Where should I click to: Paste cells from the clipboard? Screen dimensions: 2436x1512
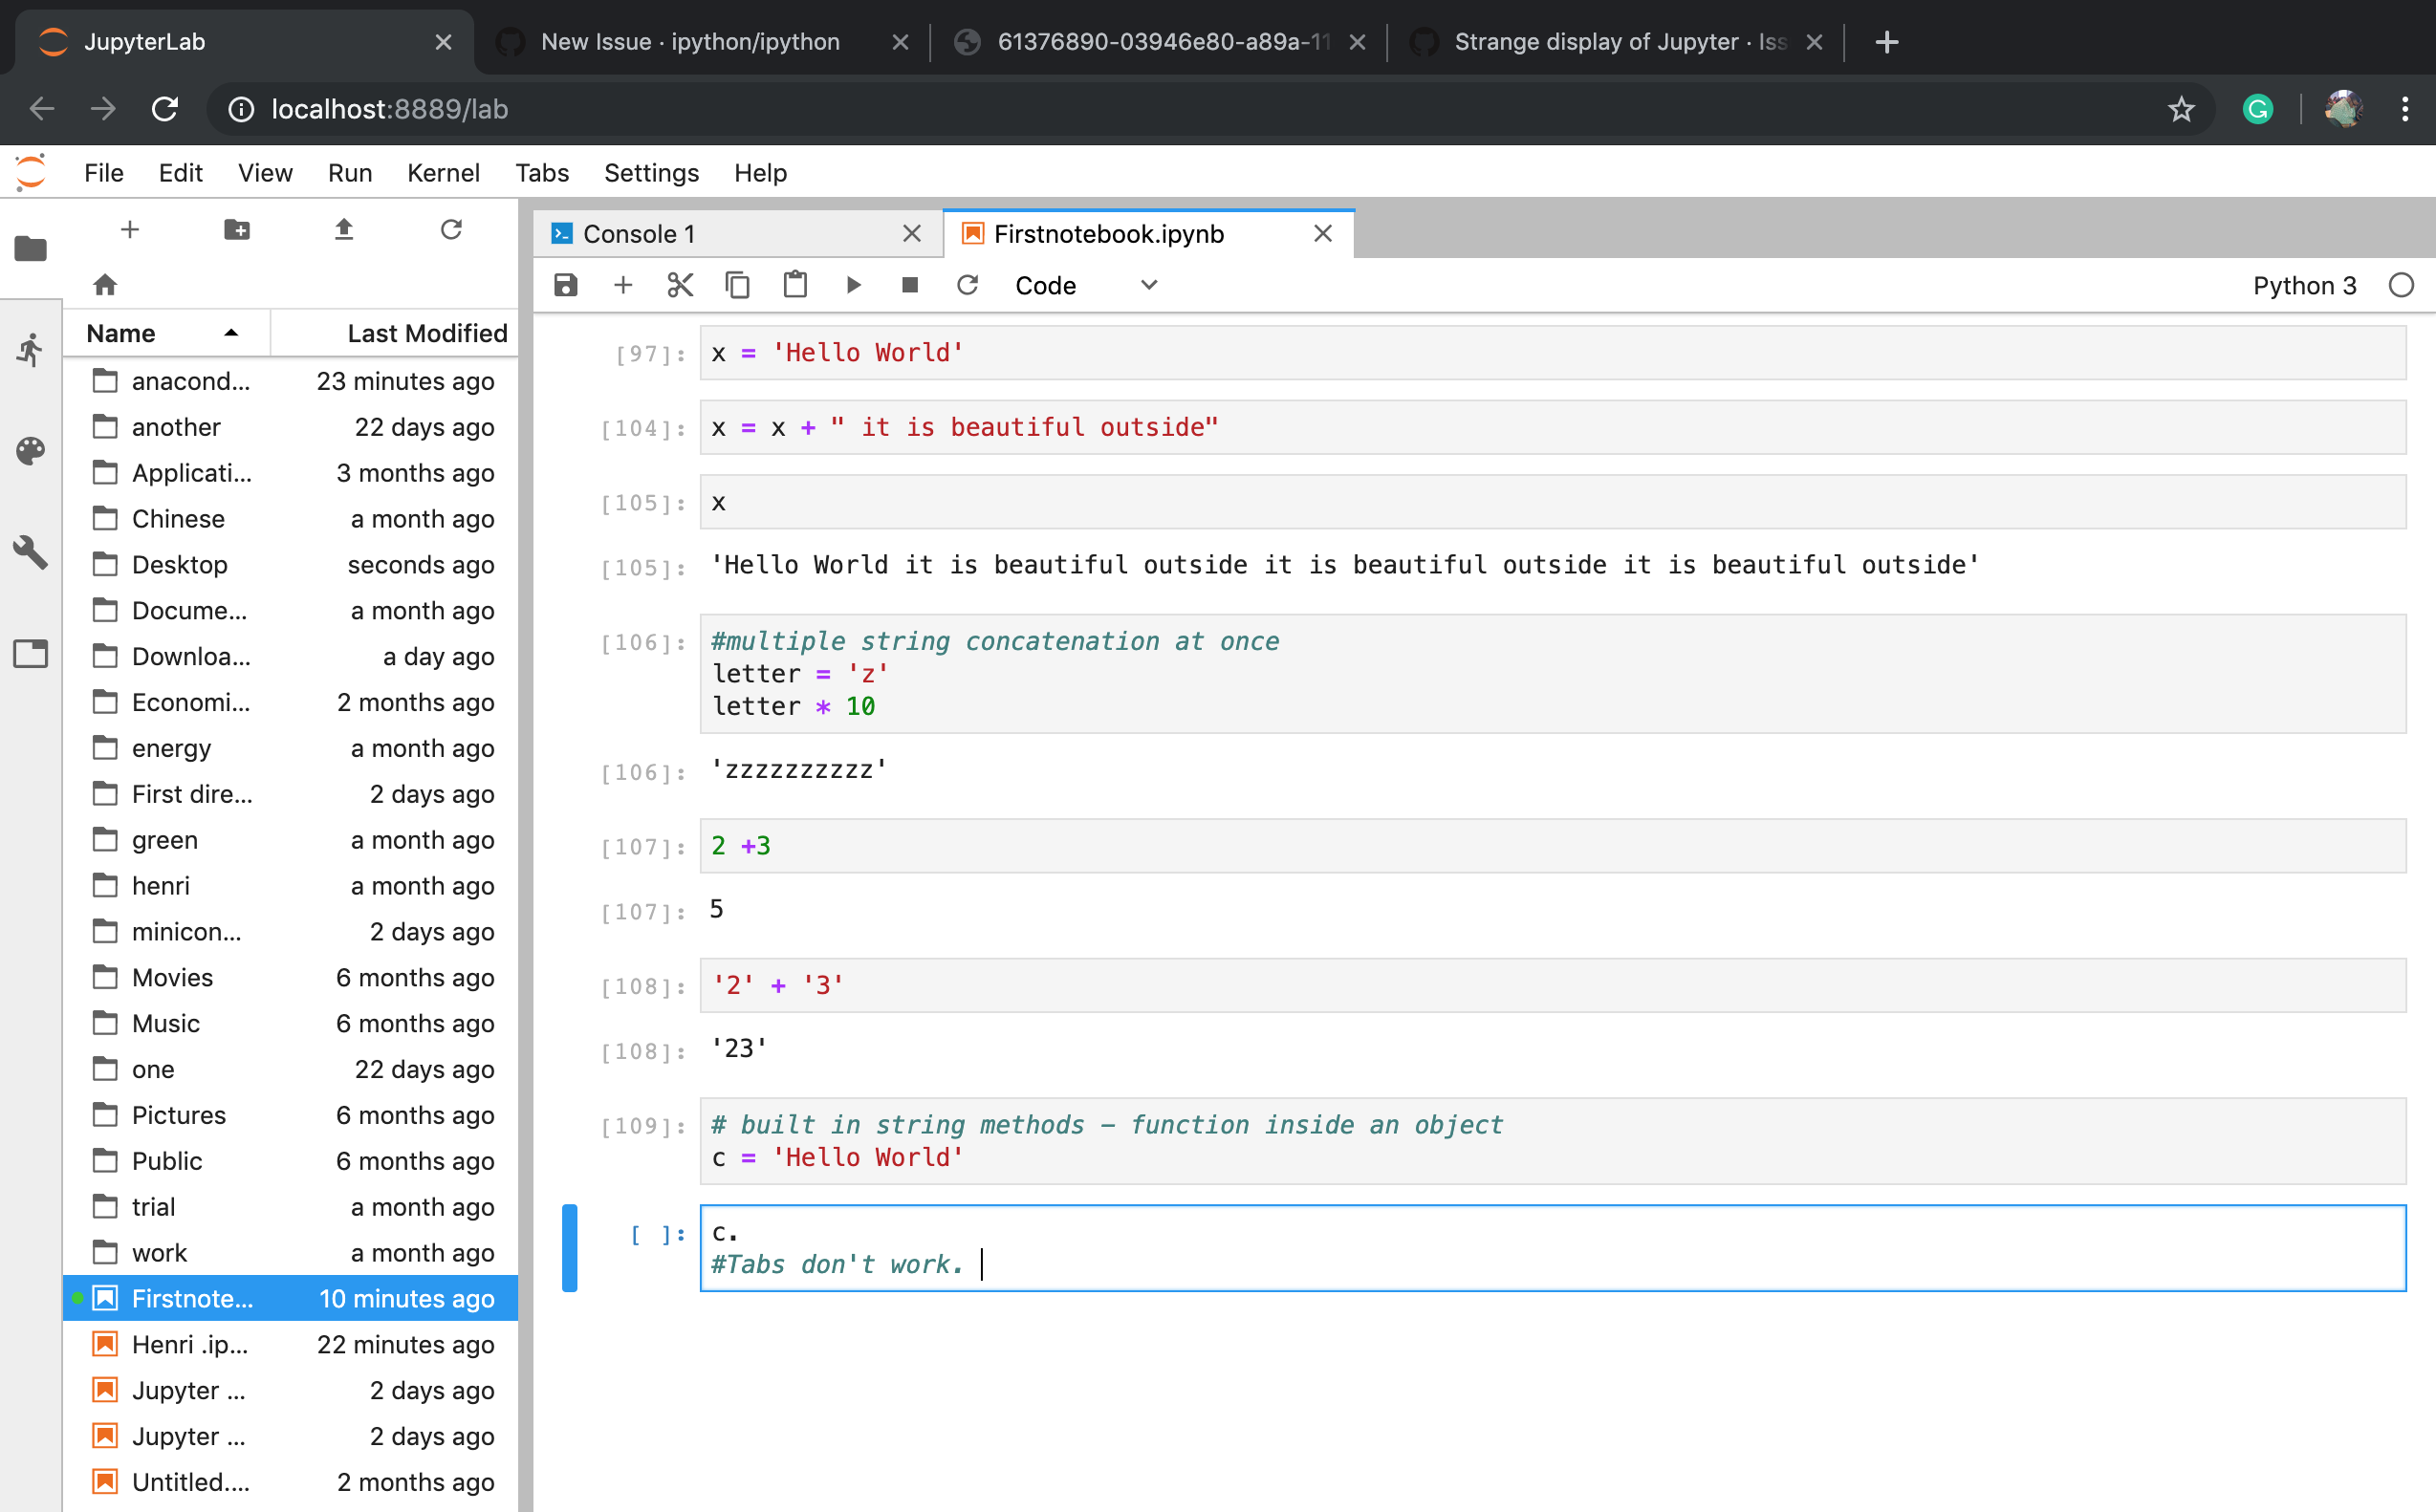click(795, 285)
